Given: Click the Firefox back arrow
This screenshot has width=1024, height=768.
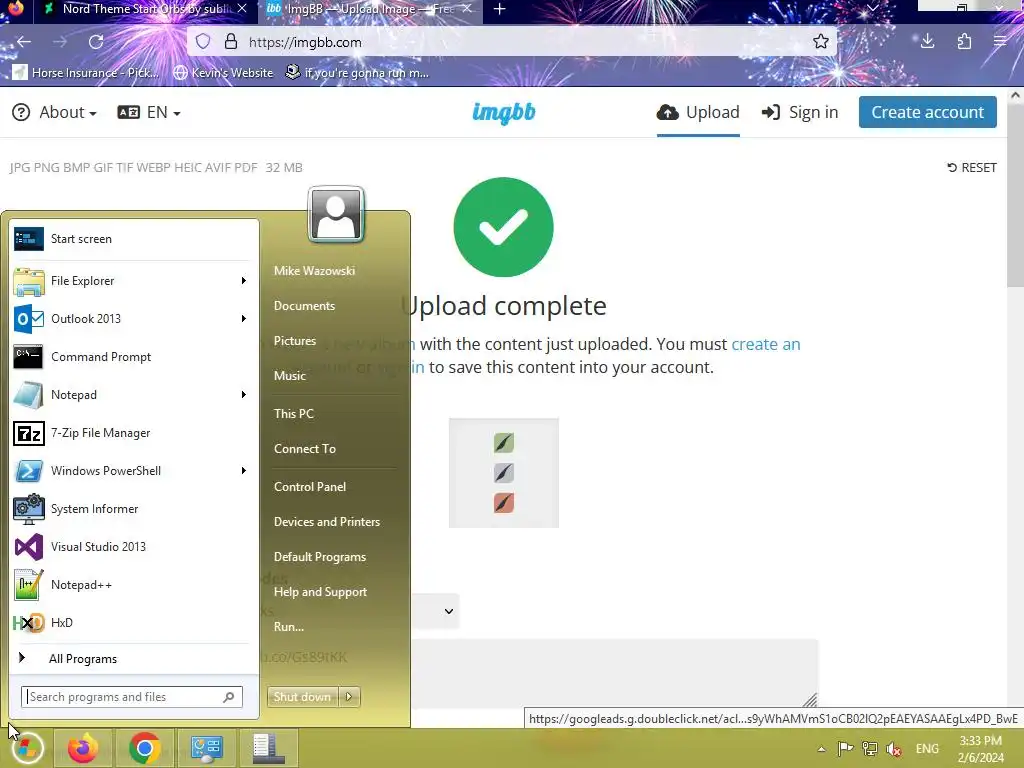Looking at the screenshot, I should click(24, 42).
